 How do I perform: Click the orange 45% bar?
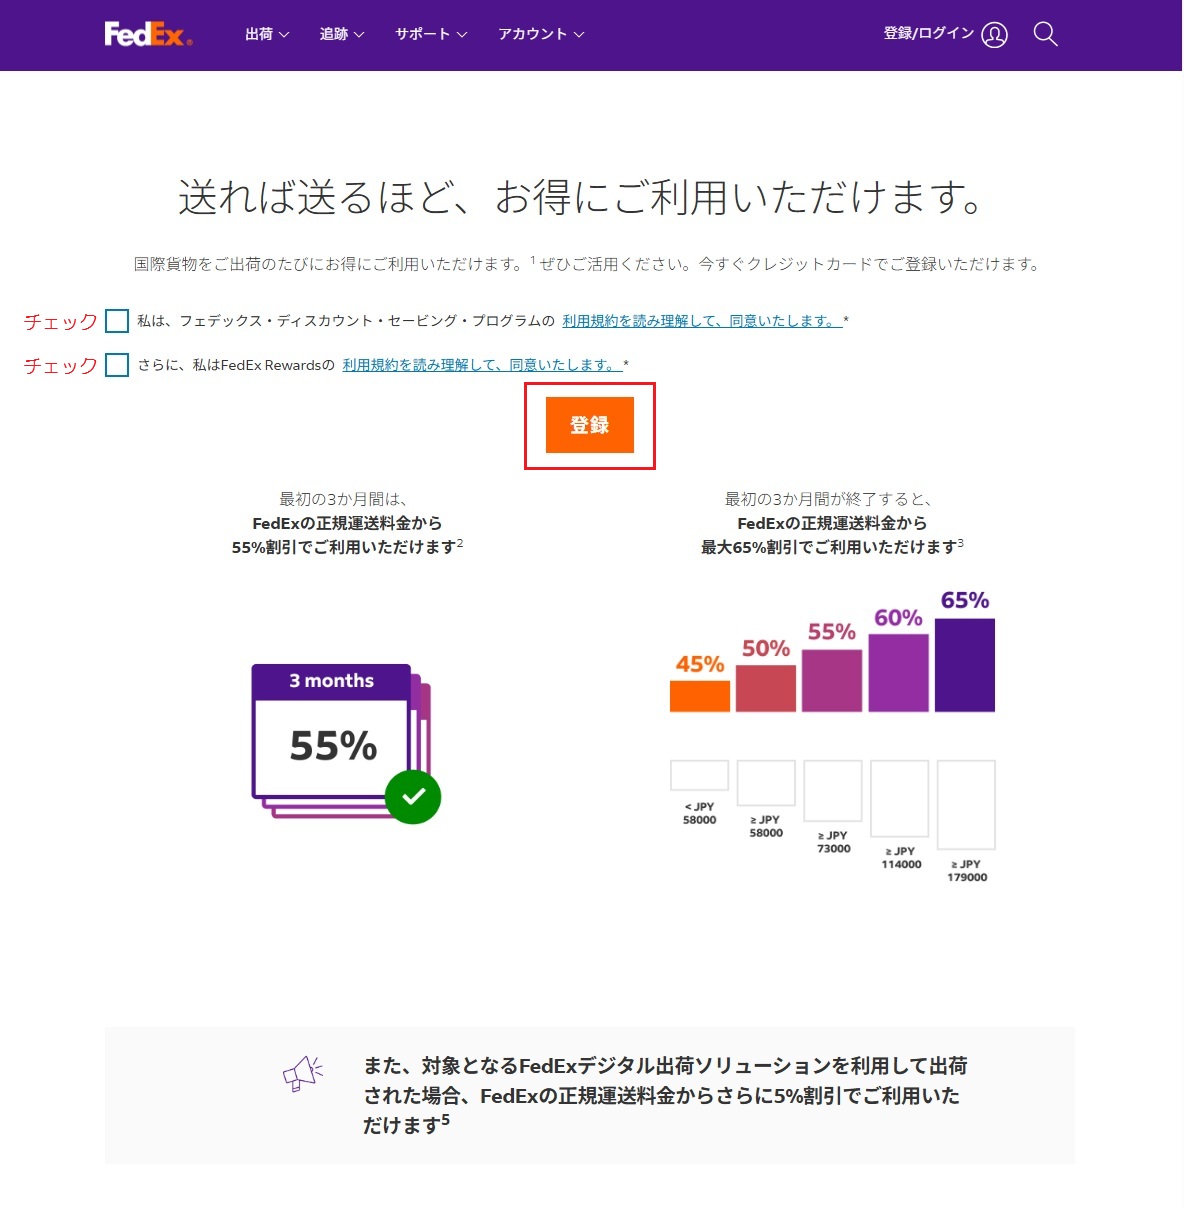pos(699,696)
